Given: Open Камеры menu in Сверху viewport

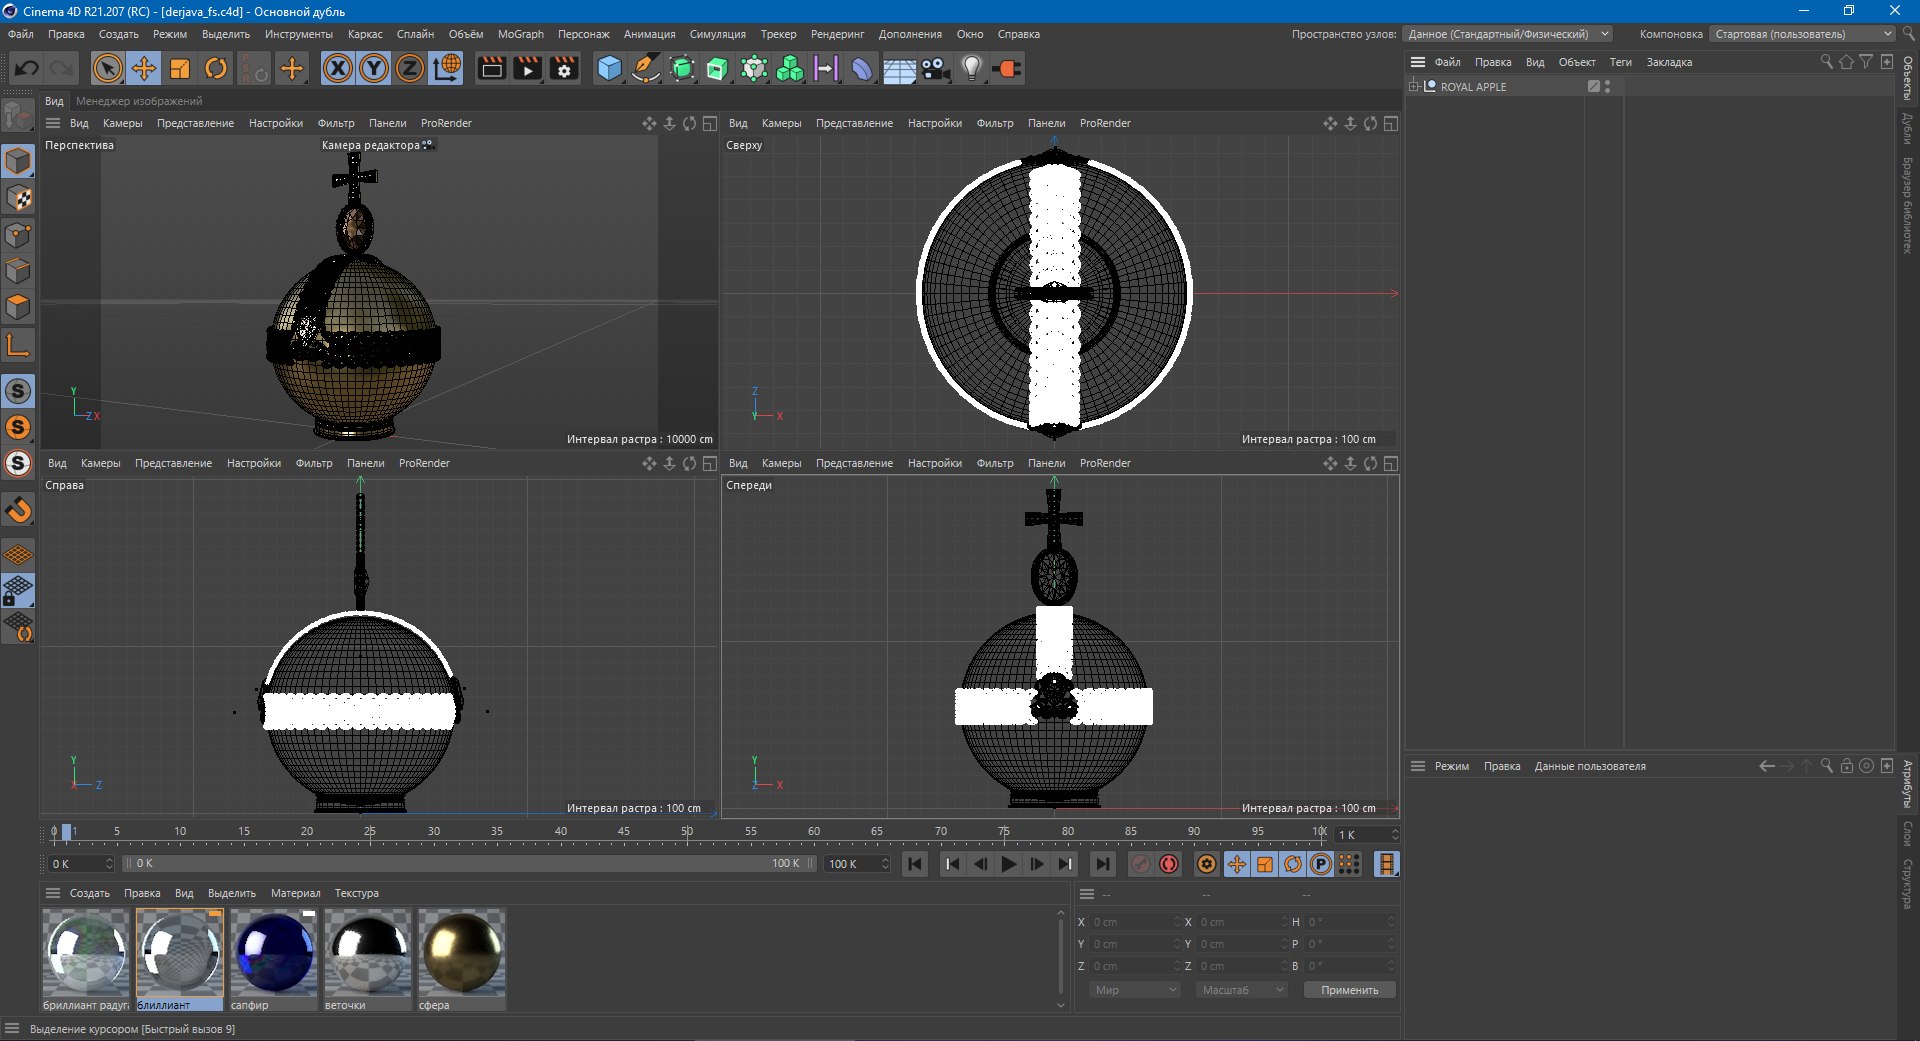Looking at the screenshot, I should 781,123.
